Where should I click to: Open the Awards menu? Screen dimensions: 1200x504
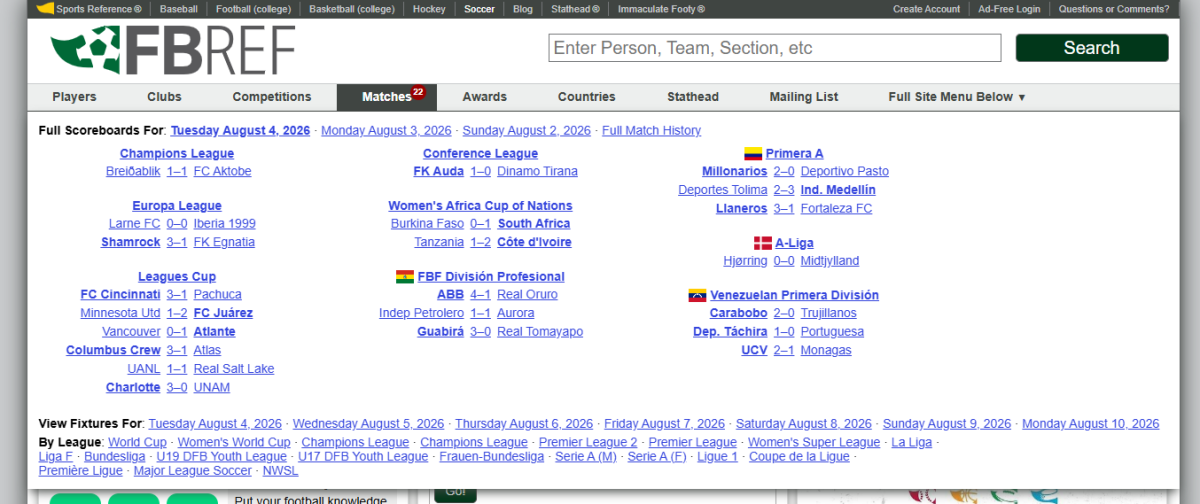pos(484,97)
